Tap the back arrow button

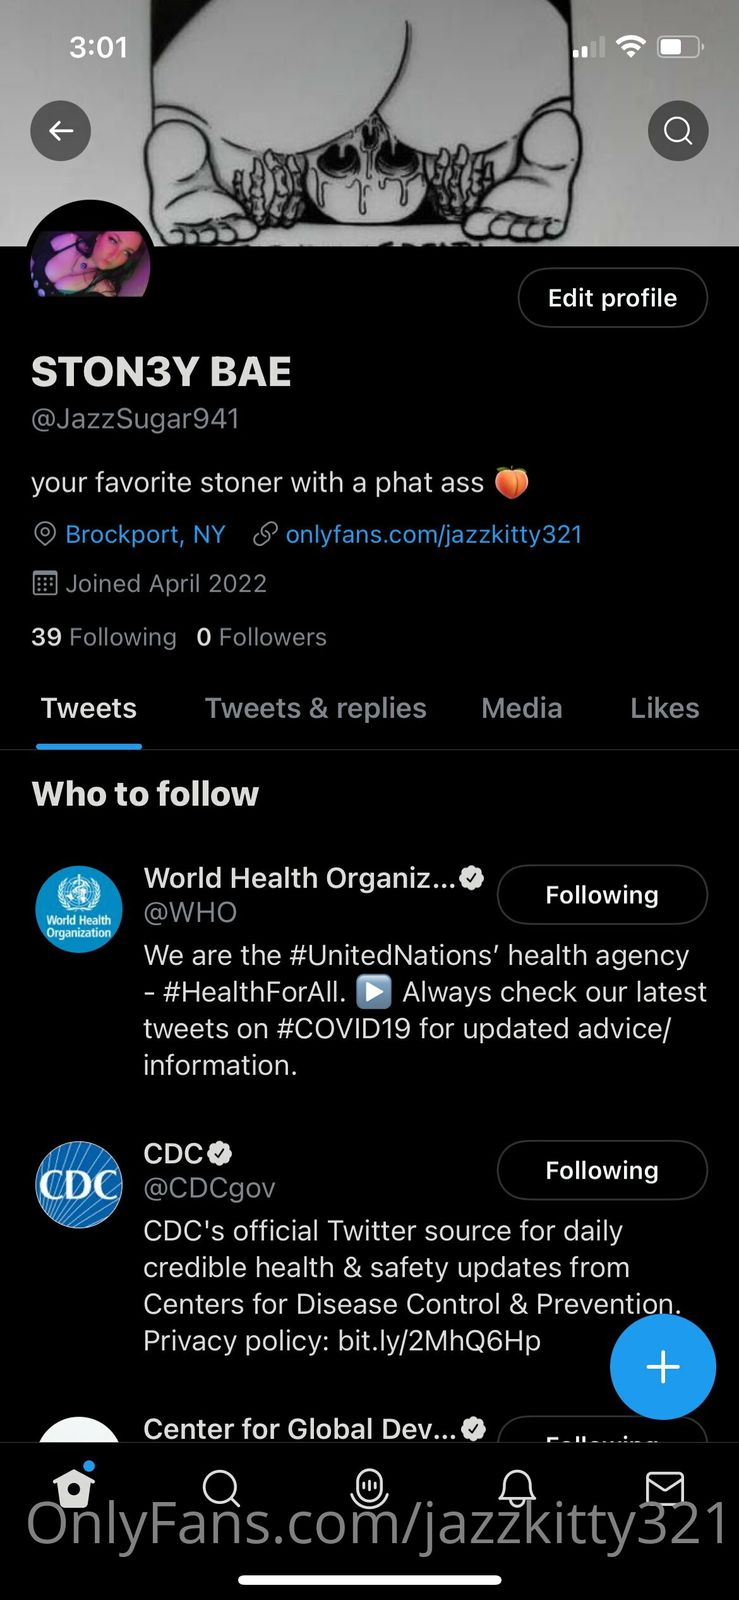tap(61, 131)
